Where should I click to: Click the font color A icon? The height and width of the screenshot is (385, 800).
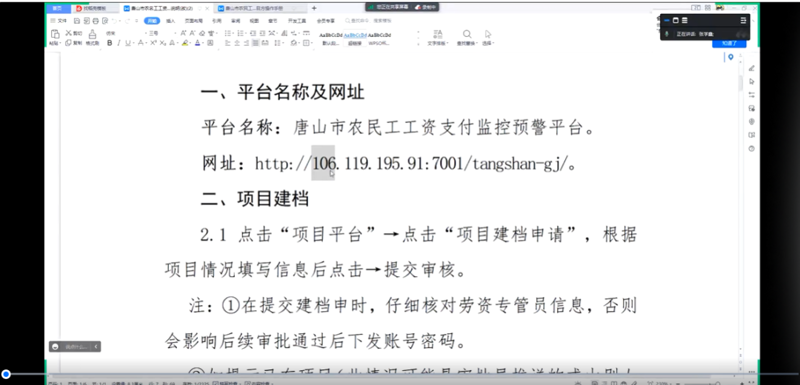[197, 43]
